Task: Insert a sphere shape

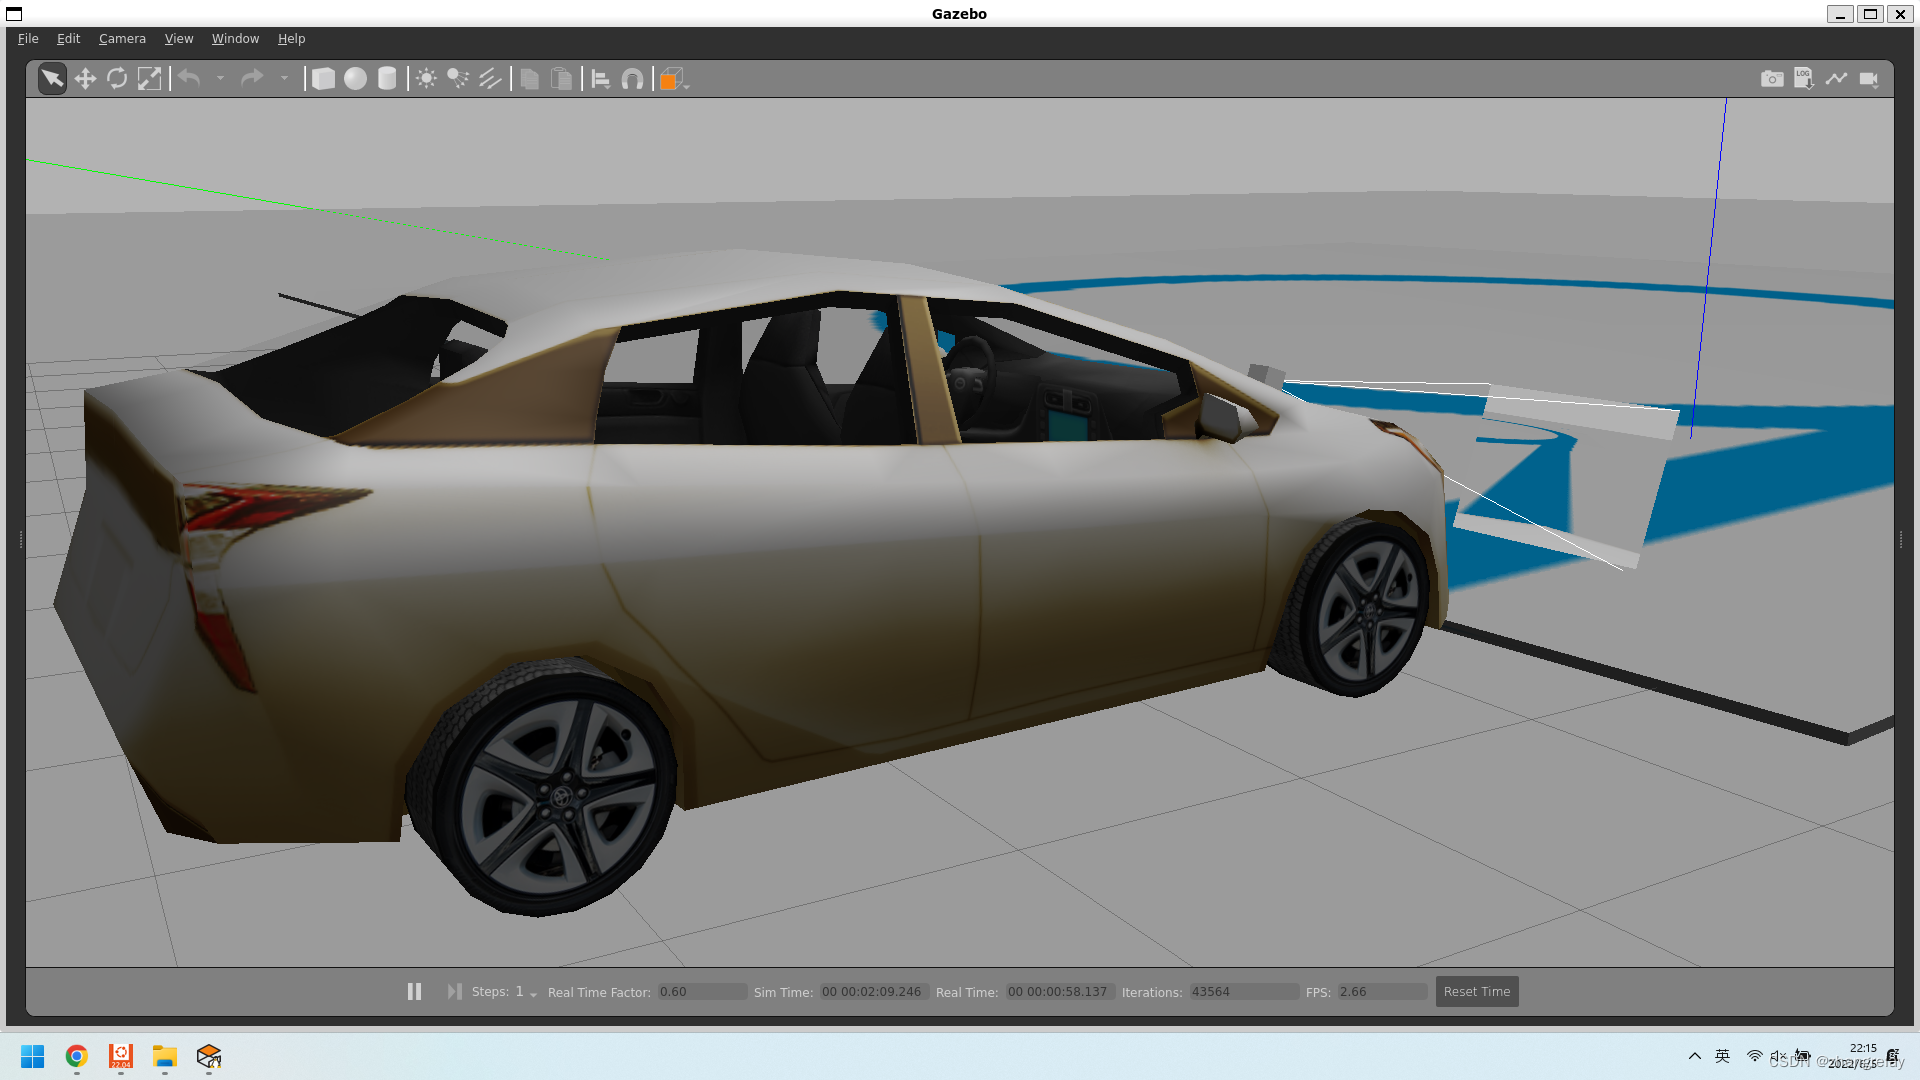Action: tap(355, 79)
